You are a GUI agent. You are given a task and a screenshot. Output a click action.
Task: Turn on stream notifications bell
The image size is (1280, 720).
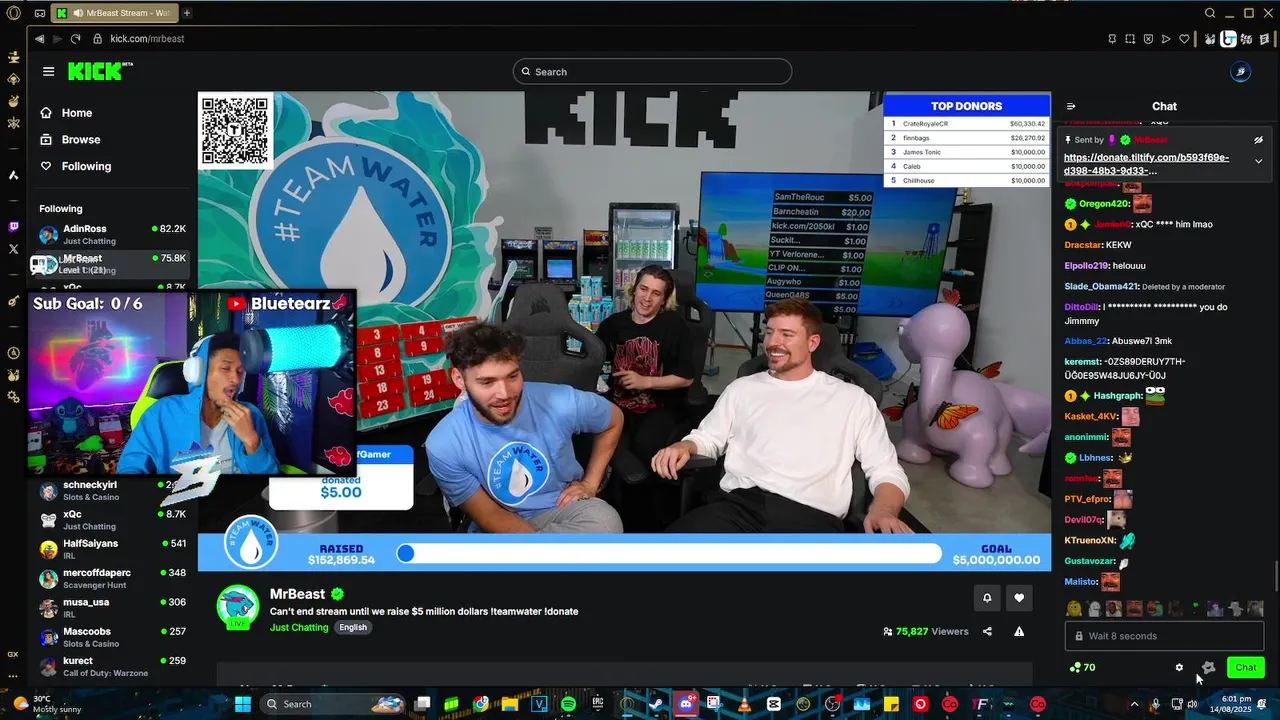[x=987, y=598]
